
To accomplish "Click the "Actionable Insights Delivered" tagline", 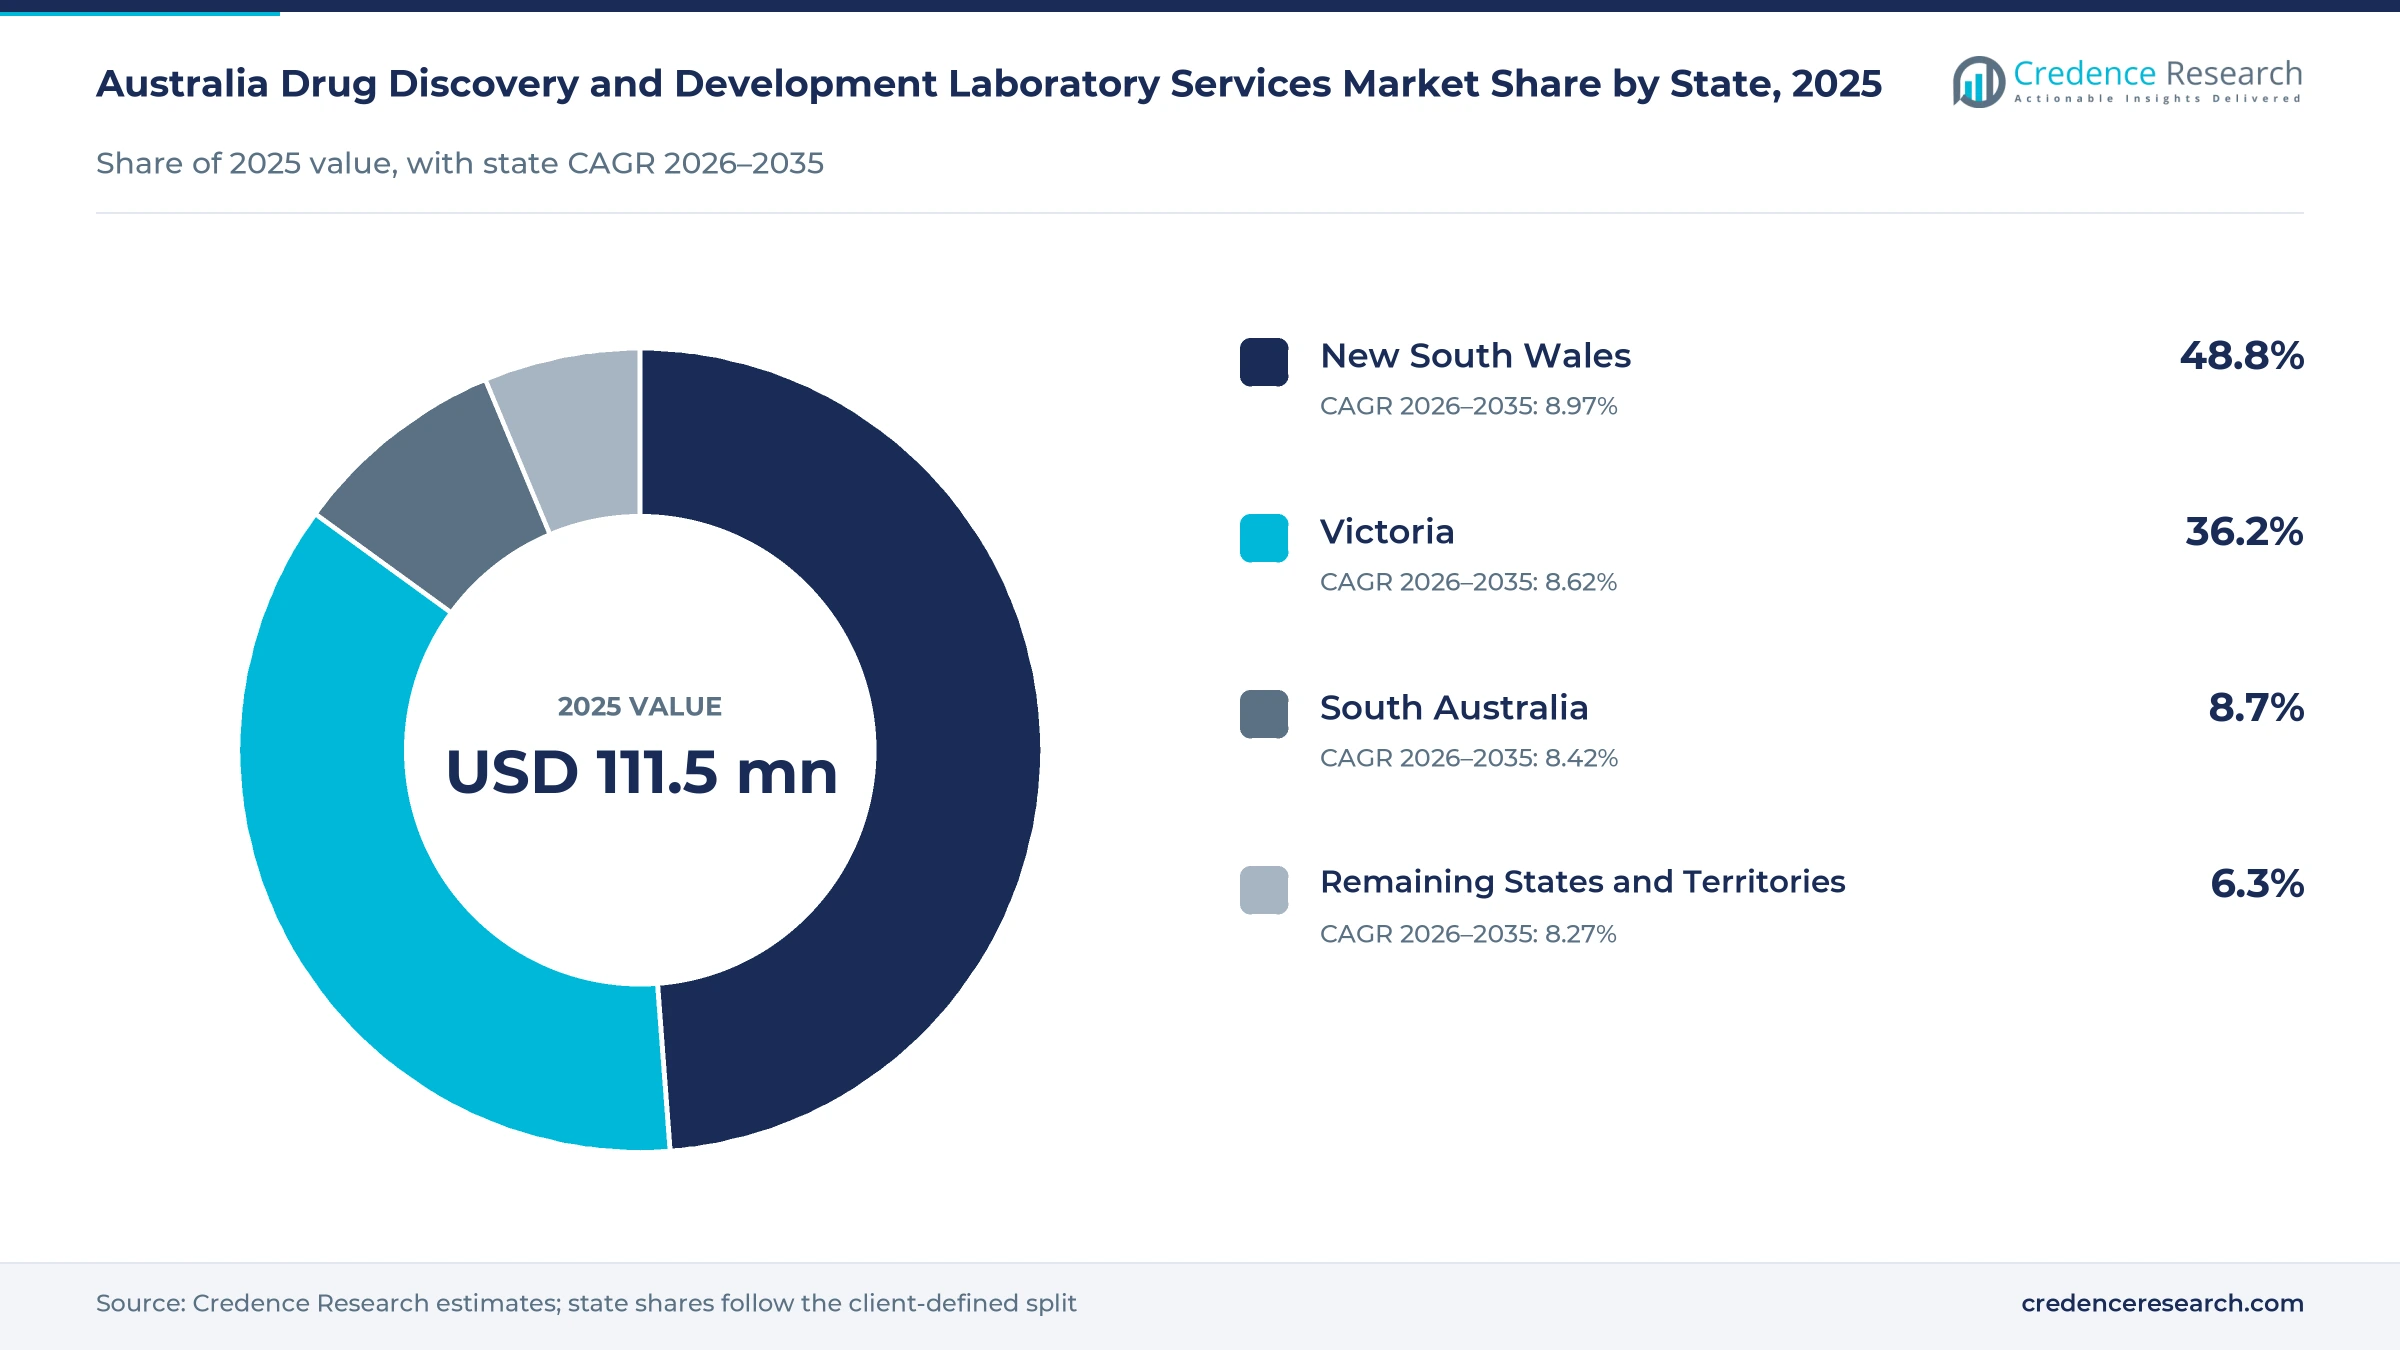I will (x=2158, y=99).
